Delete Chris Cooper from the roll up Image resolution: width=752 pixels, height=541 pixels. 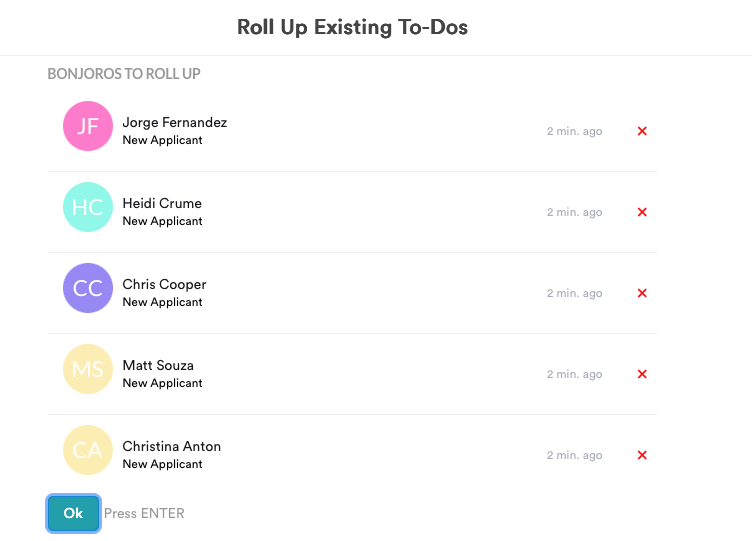[642, 293]
